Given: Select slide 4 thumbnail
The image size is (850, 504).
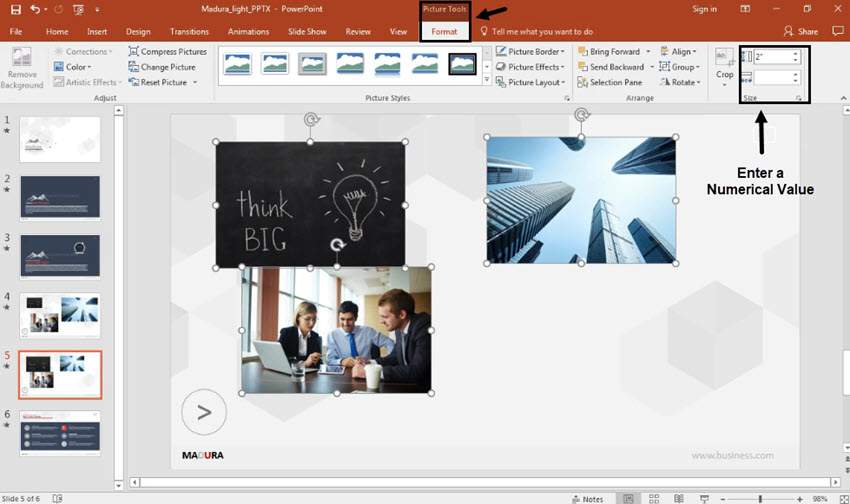Looking at the screenshot, I should pos(60,315).
